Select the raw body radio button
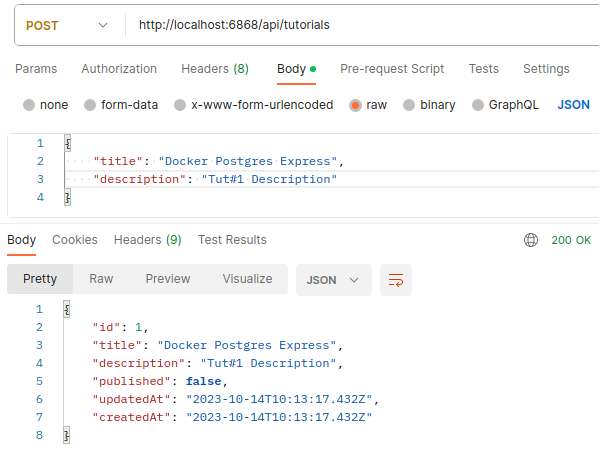Screen dimensions: 600x450 [x=355, y=105]
